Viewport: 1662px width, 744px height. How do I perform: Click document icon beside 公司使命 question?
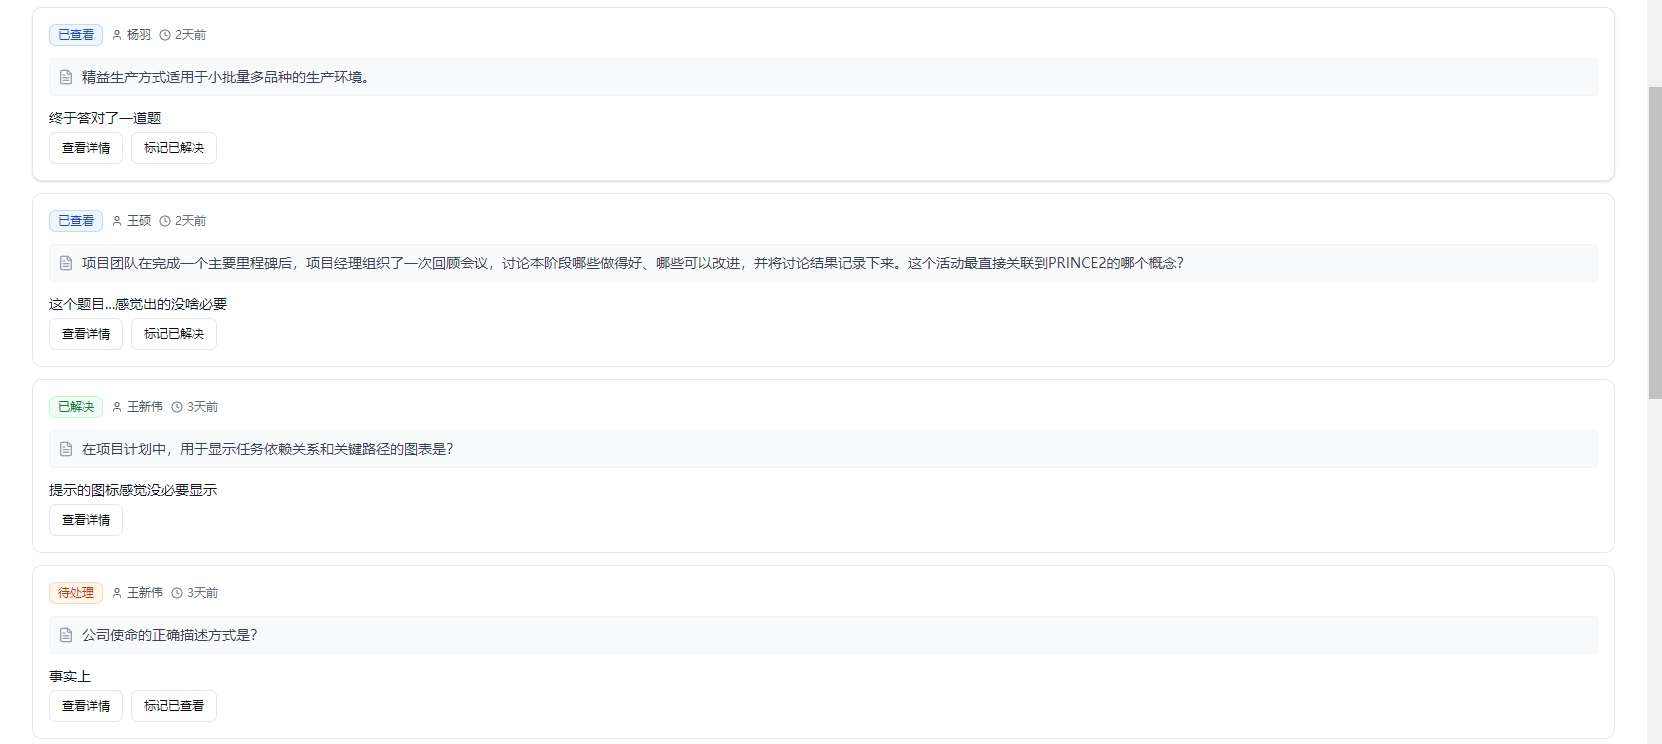coord(66,635)
